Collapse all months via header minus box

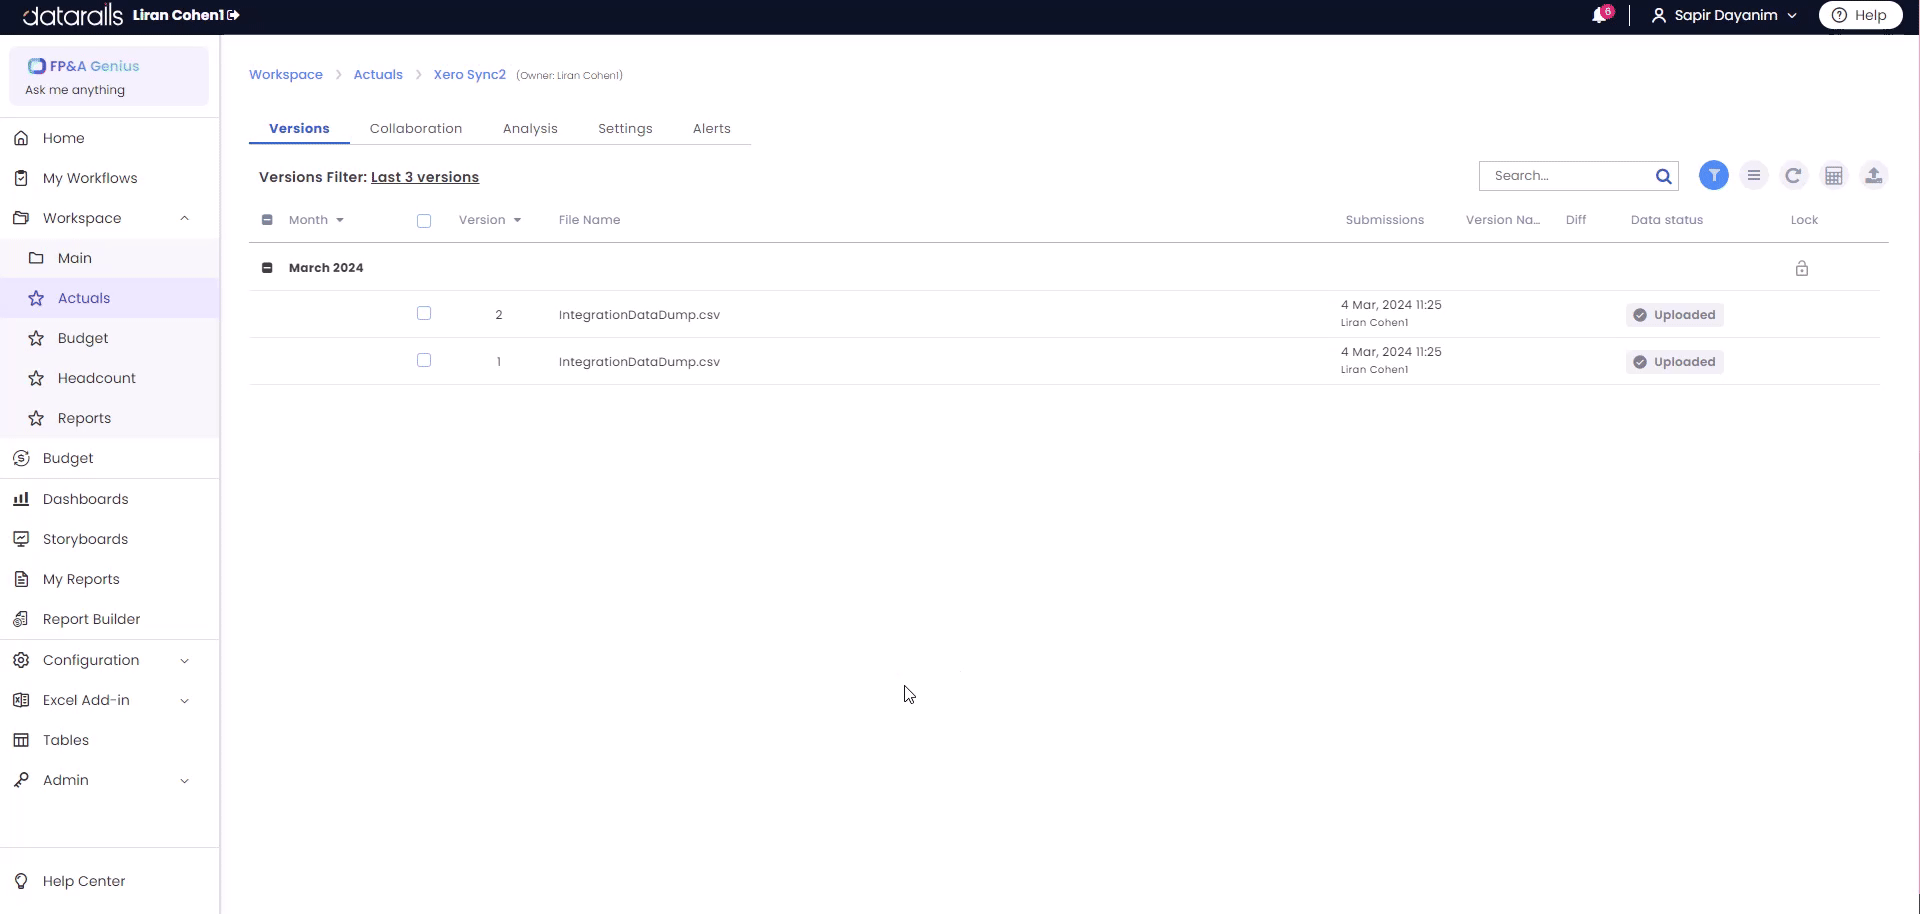click(x=267, y=220)
